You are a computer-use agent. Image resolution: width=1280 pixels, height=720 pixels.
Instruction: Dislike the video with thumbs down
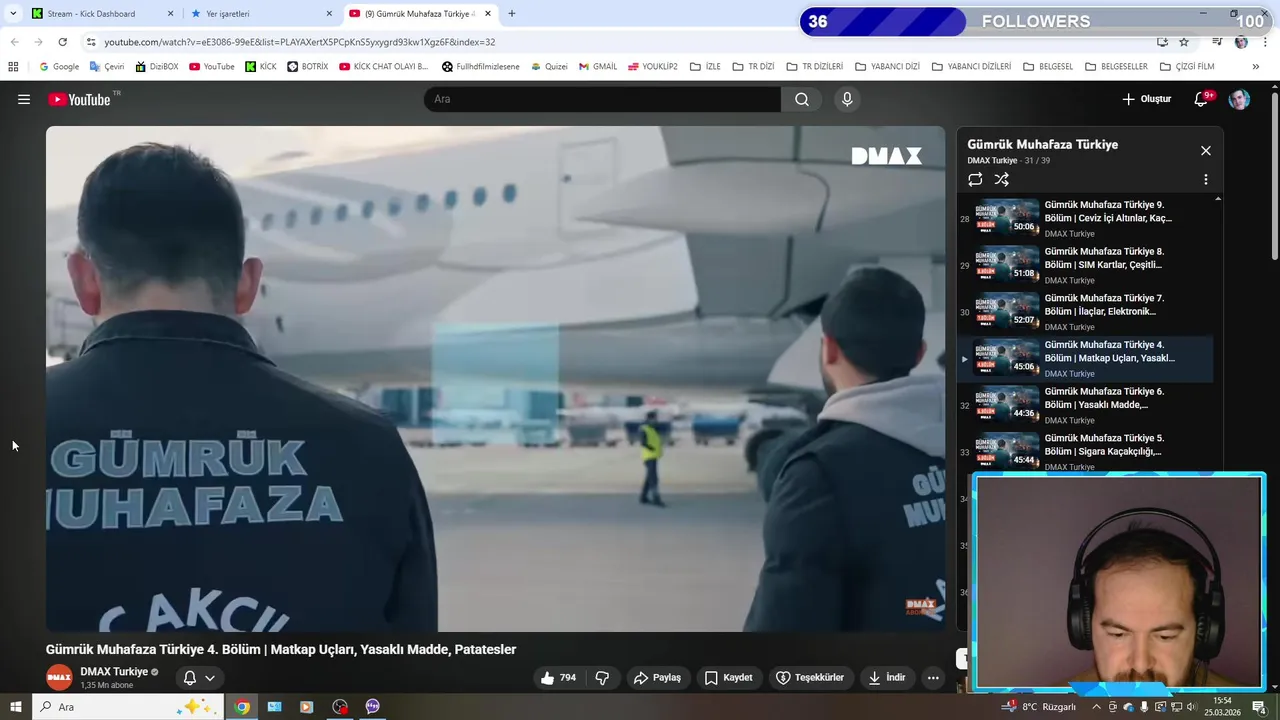pyautogui.click(x=602, y=678)
